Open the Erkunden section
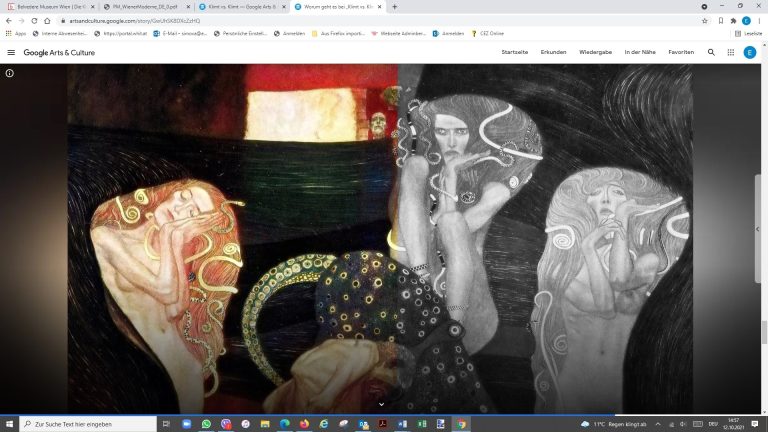768x432 pixels. (553, 52)
